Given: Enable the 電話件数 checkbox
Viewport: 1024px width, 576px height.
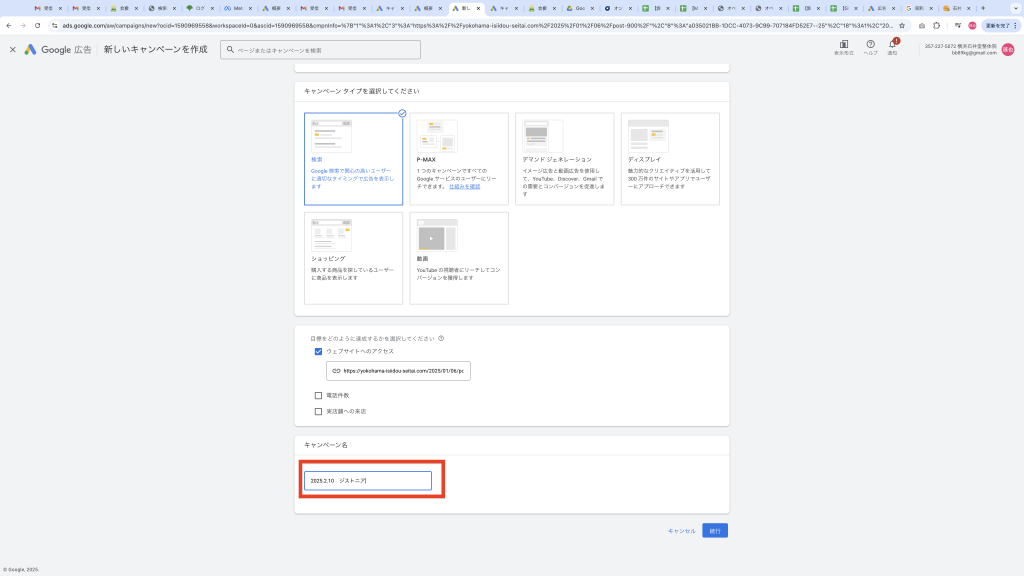Looking at the screenshot, I should pyautogui.click(x=318, y=396).
